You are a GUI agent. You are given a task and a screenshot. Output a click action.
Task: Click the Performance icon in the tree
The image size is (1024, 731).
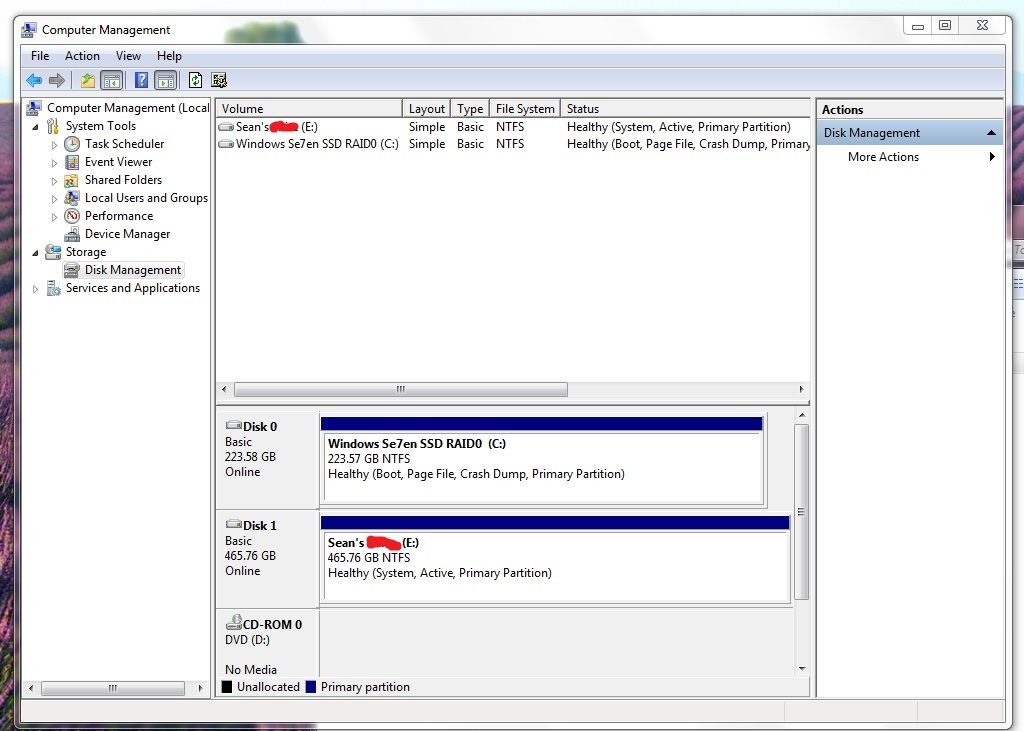pos(72,216)
